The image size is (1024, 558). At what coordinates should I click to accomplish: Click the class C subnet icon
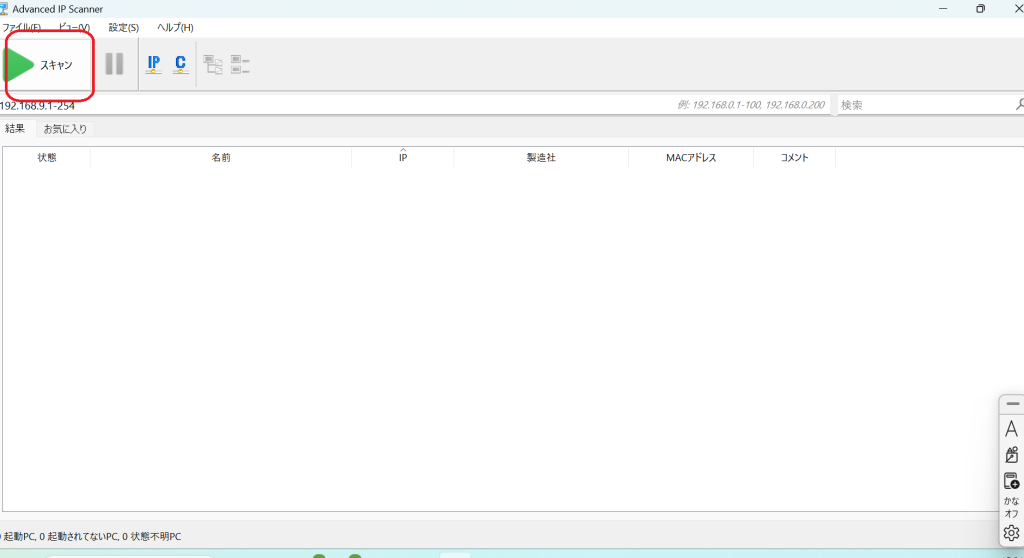click(x=180, y=64)
